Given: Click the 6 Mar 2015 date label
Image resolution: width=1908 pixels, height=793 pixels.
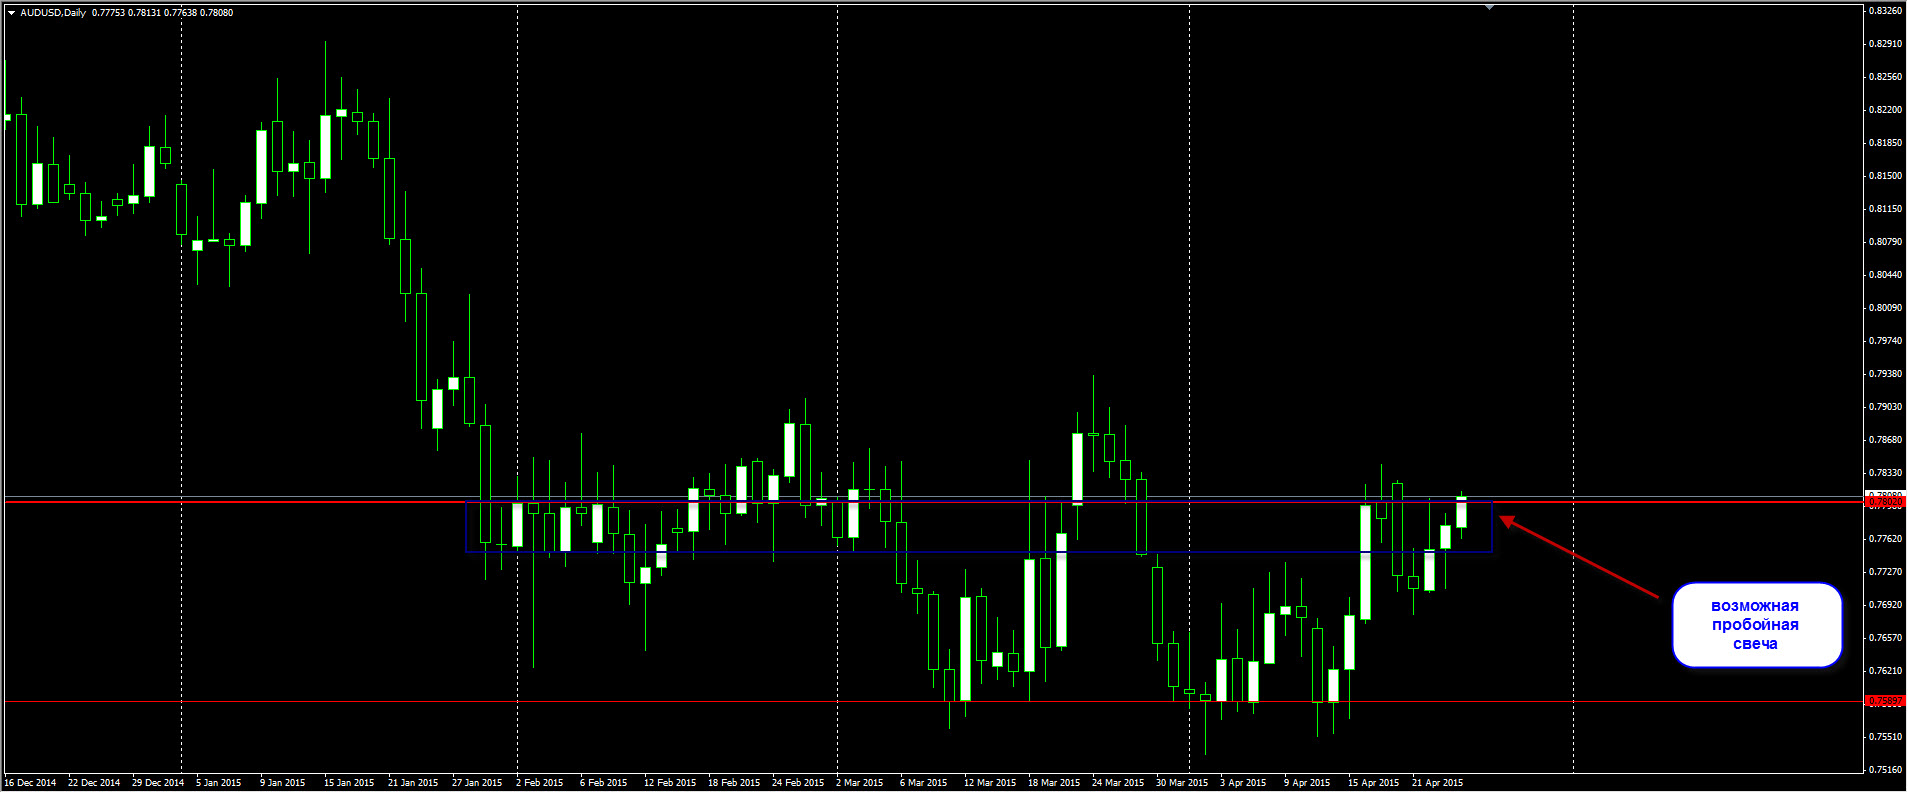Looking at the screenshot, I should pos(924,783).
